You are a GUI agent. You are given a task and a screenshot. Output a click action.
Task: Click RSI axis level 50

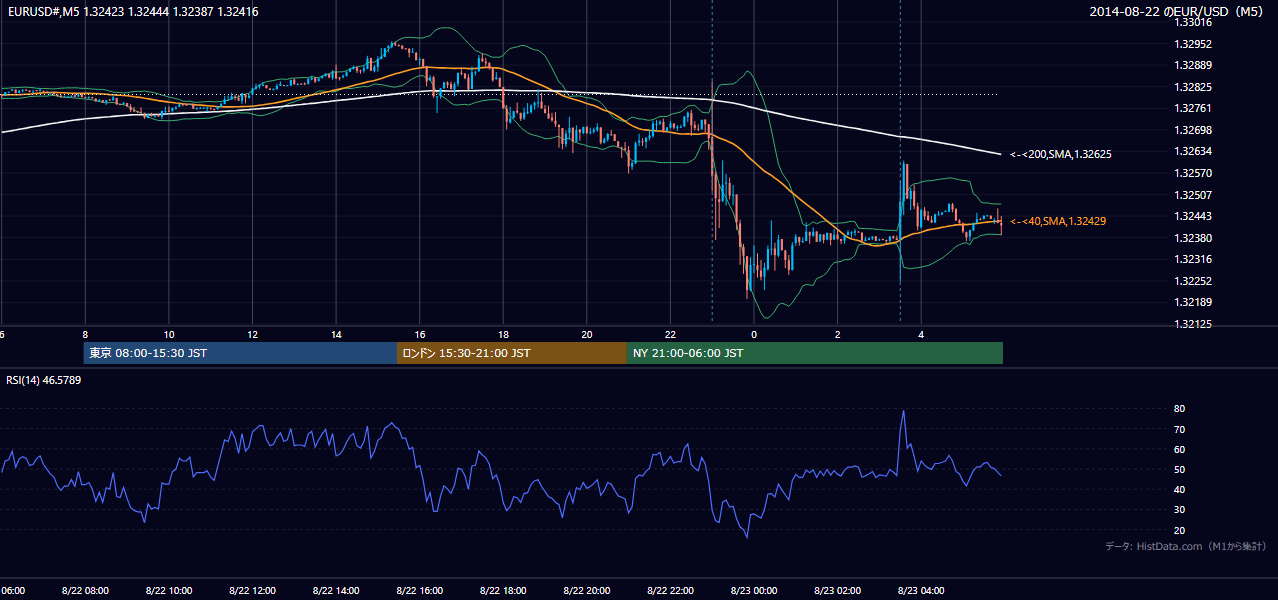pyautogui.click(x=1179, y=469)
